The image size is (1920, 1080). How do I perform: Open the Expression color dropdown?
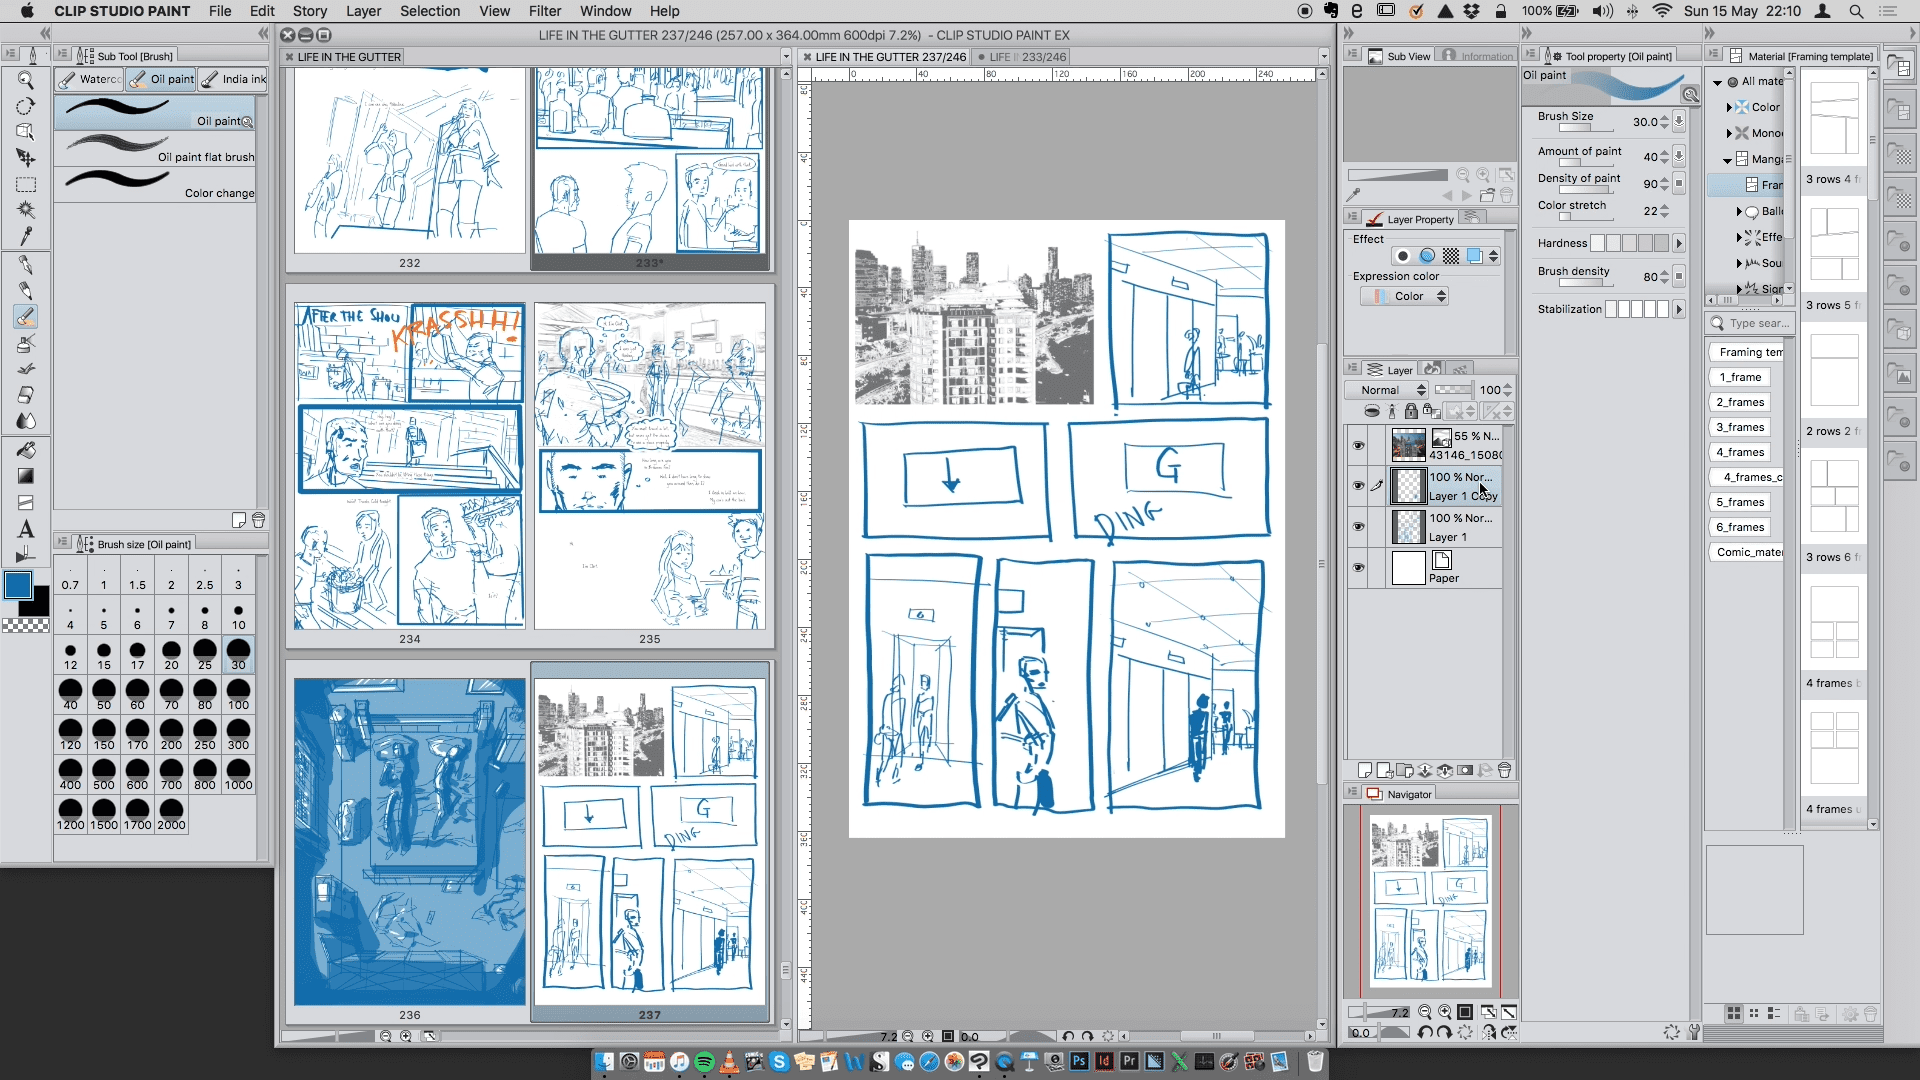tap(1404, 296)
